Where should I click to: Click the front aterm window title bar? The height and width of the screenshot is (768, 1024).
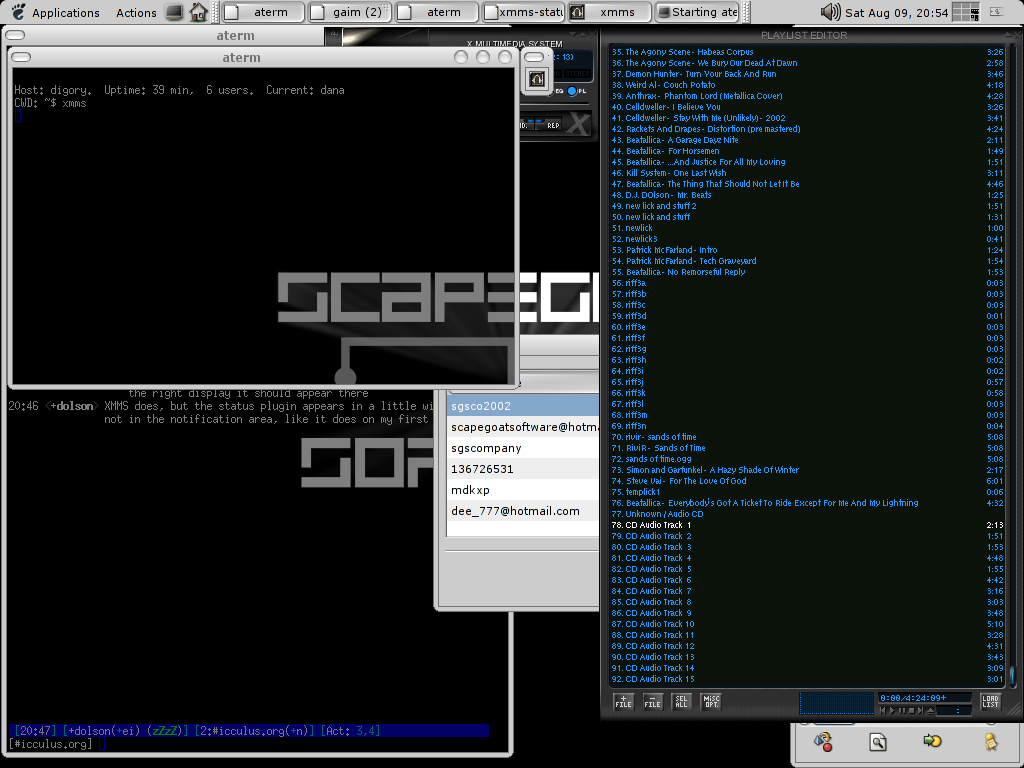tap(264, 57)
